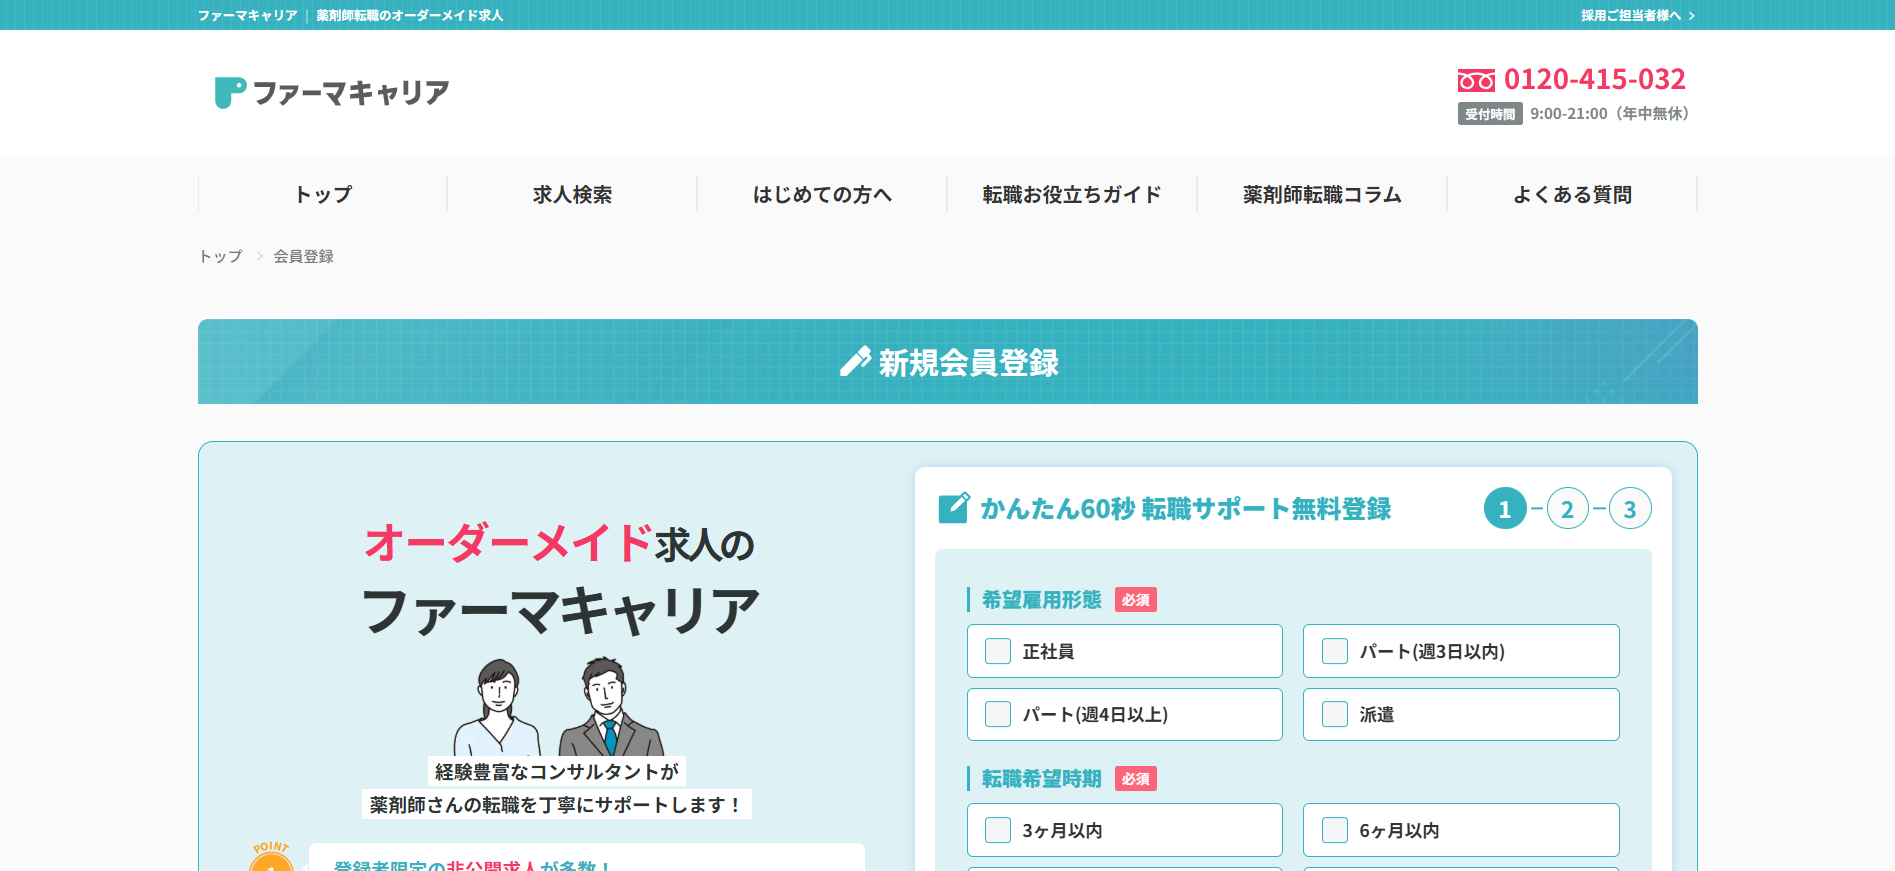Click the 経験豊富なコンサルタントが caption
The image size is (1895, 871).
click(x=557, y=771)
